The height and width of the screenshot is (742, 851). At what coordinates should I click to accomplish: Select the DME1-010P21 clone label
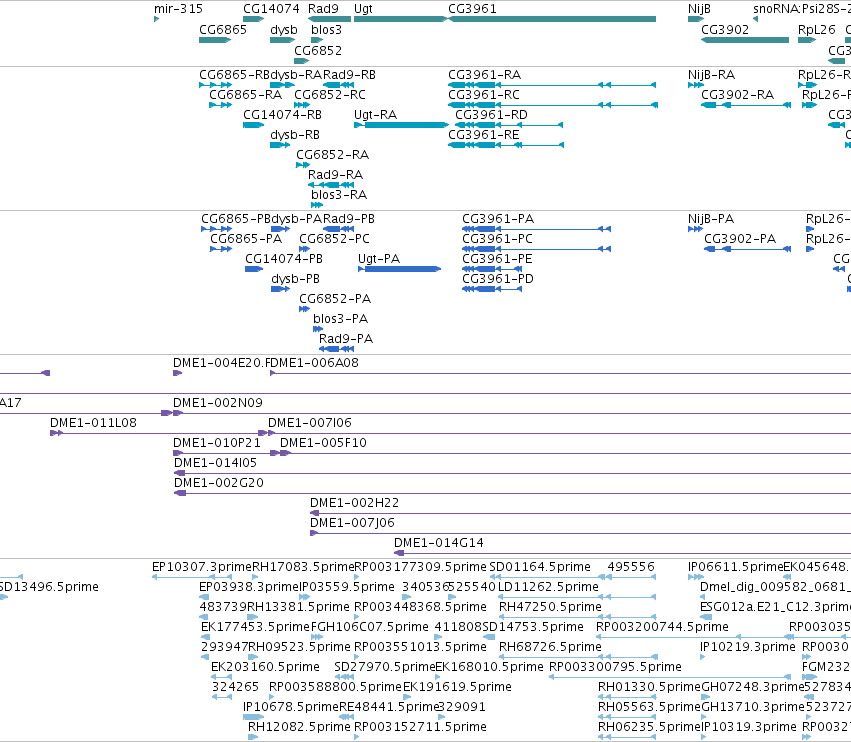coord(217,443)
